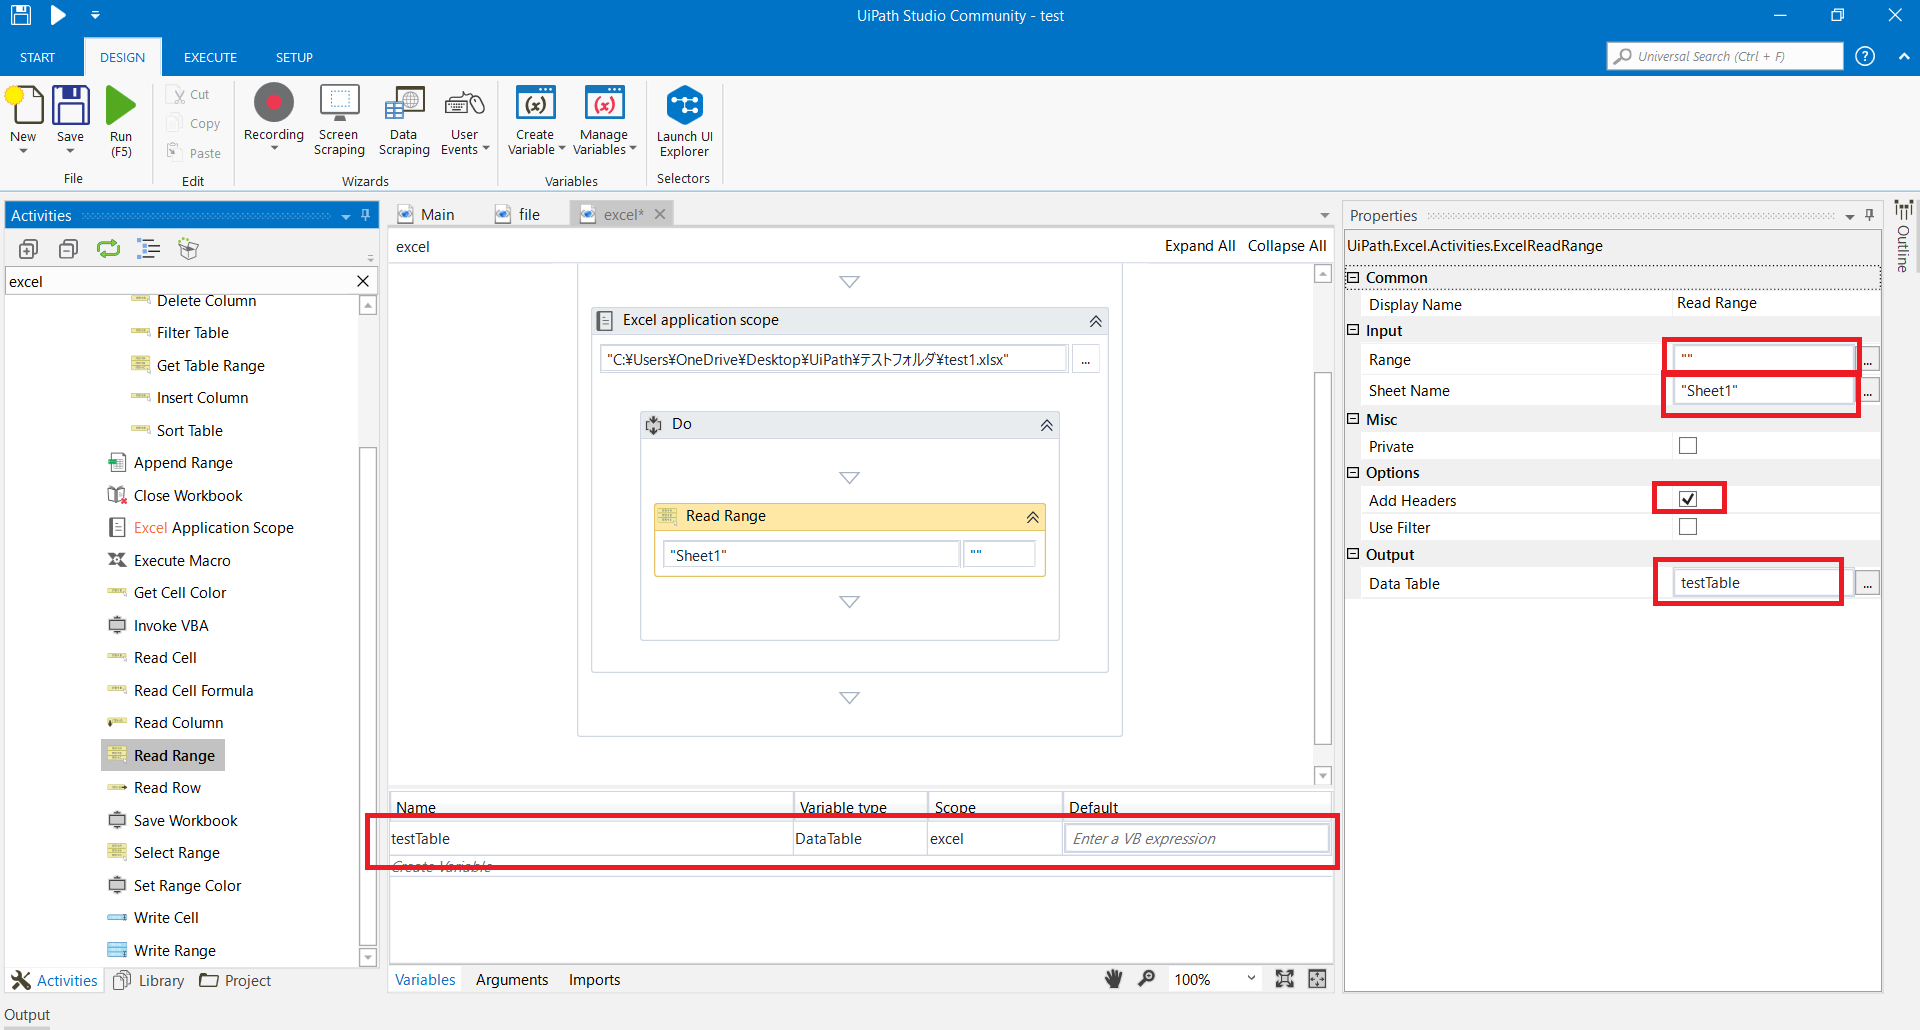Pin the Activities panel
The height and width of the screenshot is (1030, 1920).
click(x=366, y=215)
